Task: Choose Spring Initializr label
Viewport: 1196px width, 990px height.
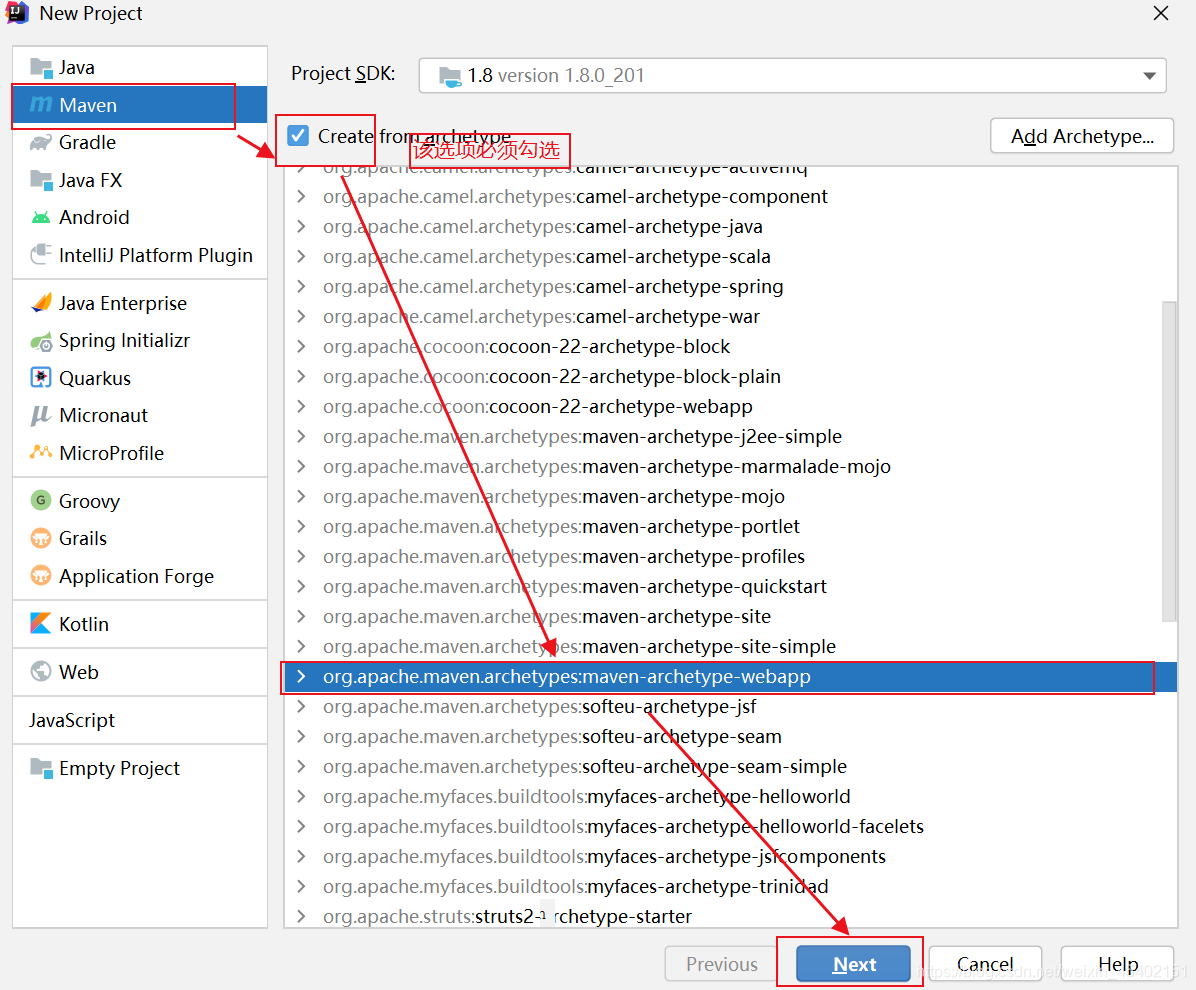Action: click(x=124, y=341)
